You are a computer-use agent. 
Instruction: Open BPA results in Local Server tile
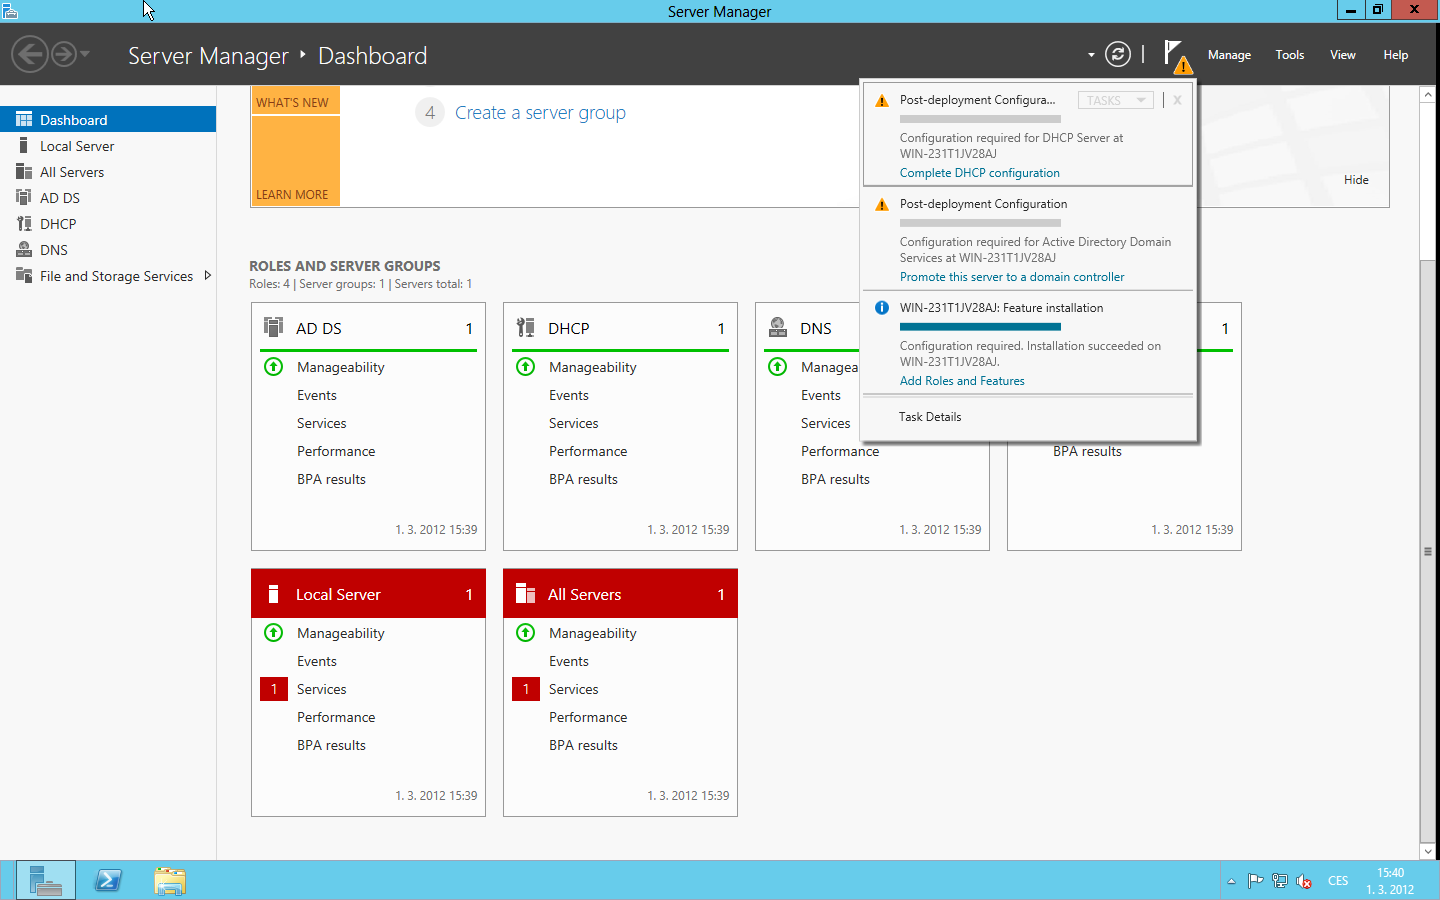point(331,745)
